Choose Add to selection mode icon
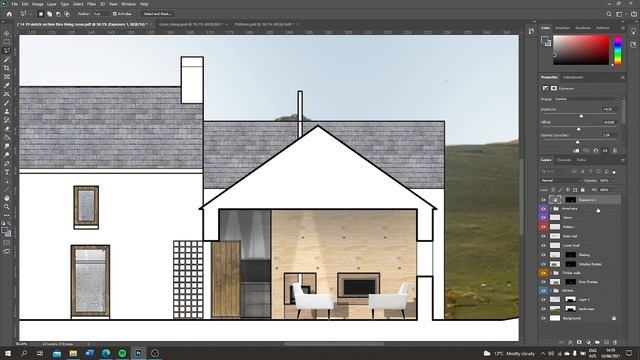 (49, 14)
